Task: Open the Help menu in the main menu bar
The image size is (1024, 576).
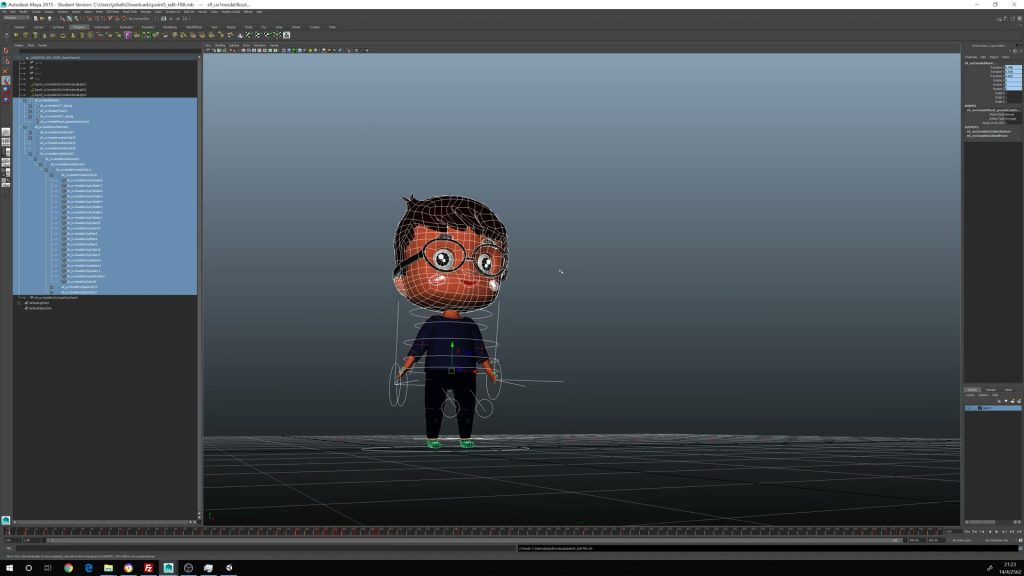Action: (x=259, y=12)
